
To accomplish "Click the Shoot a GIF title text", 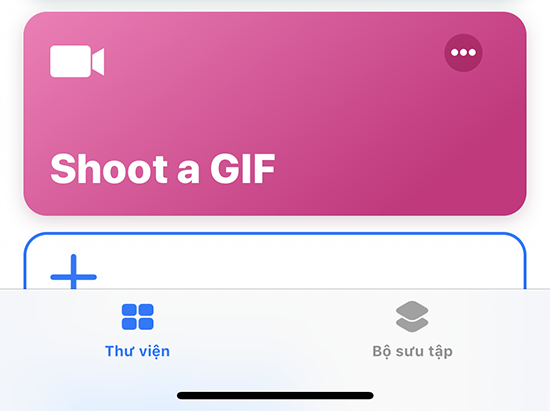I will tap(163, 169).
